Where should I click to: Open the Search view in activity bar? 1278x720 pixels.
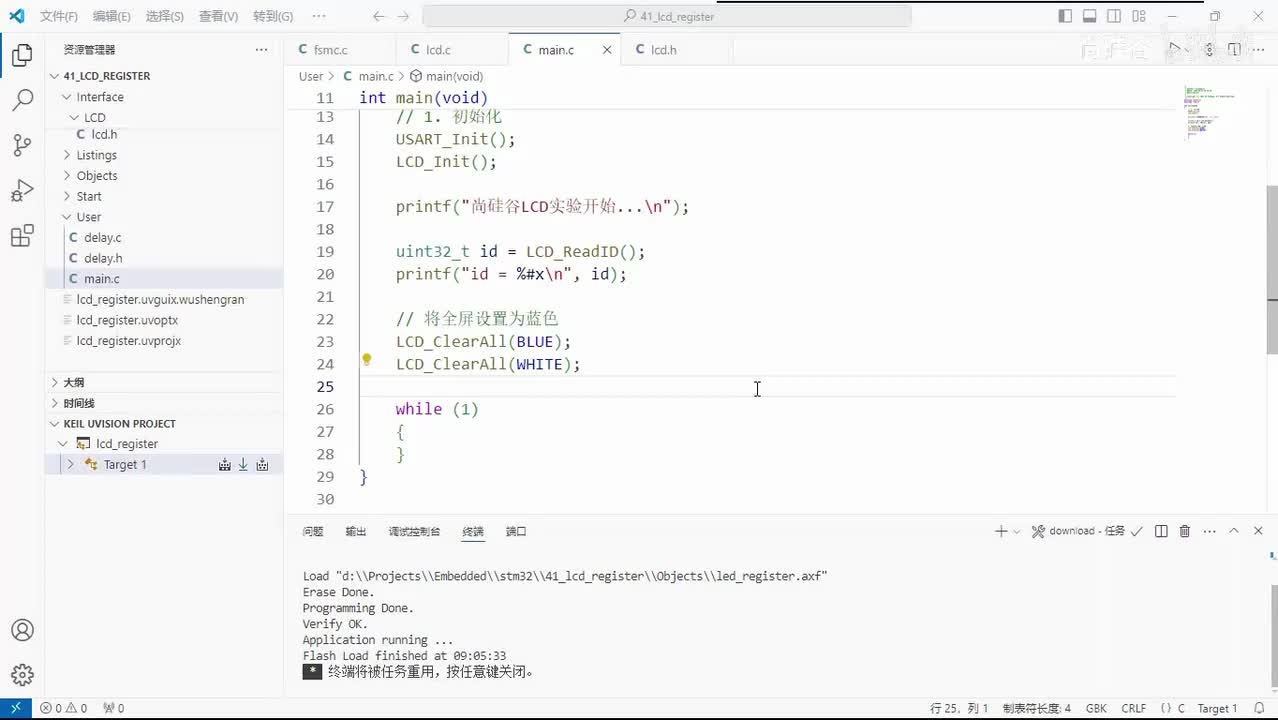point(22,100)
